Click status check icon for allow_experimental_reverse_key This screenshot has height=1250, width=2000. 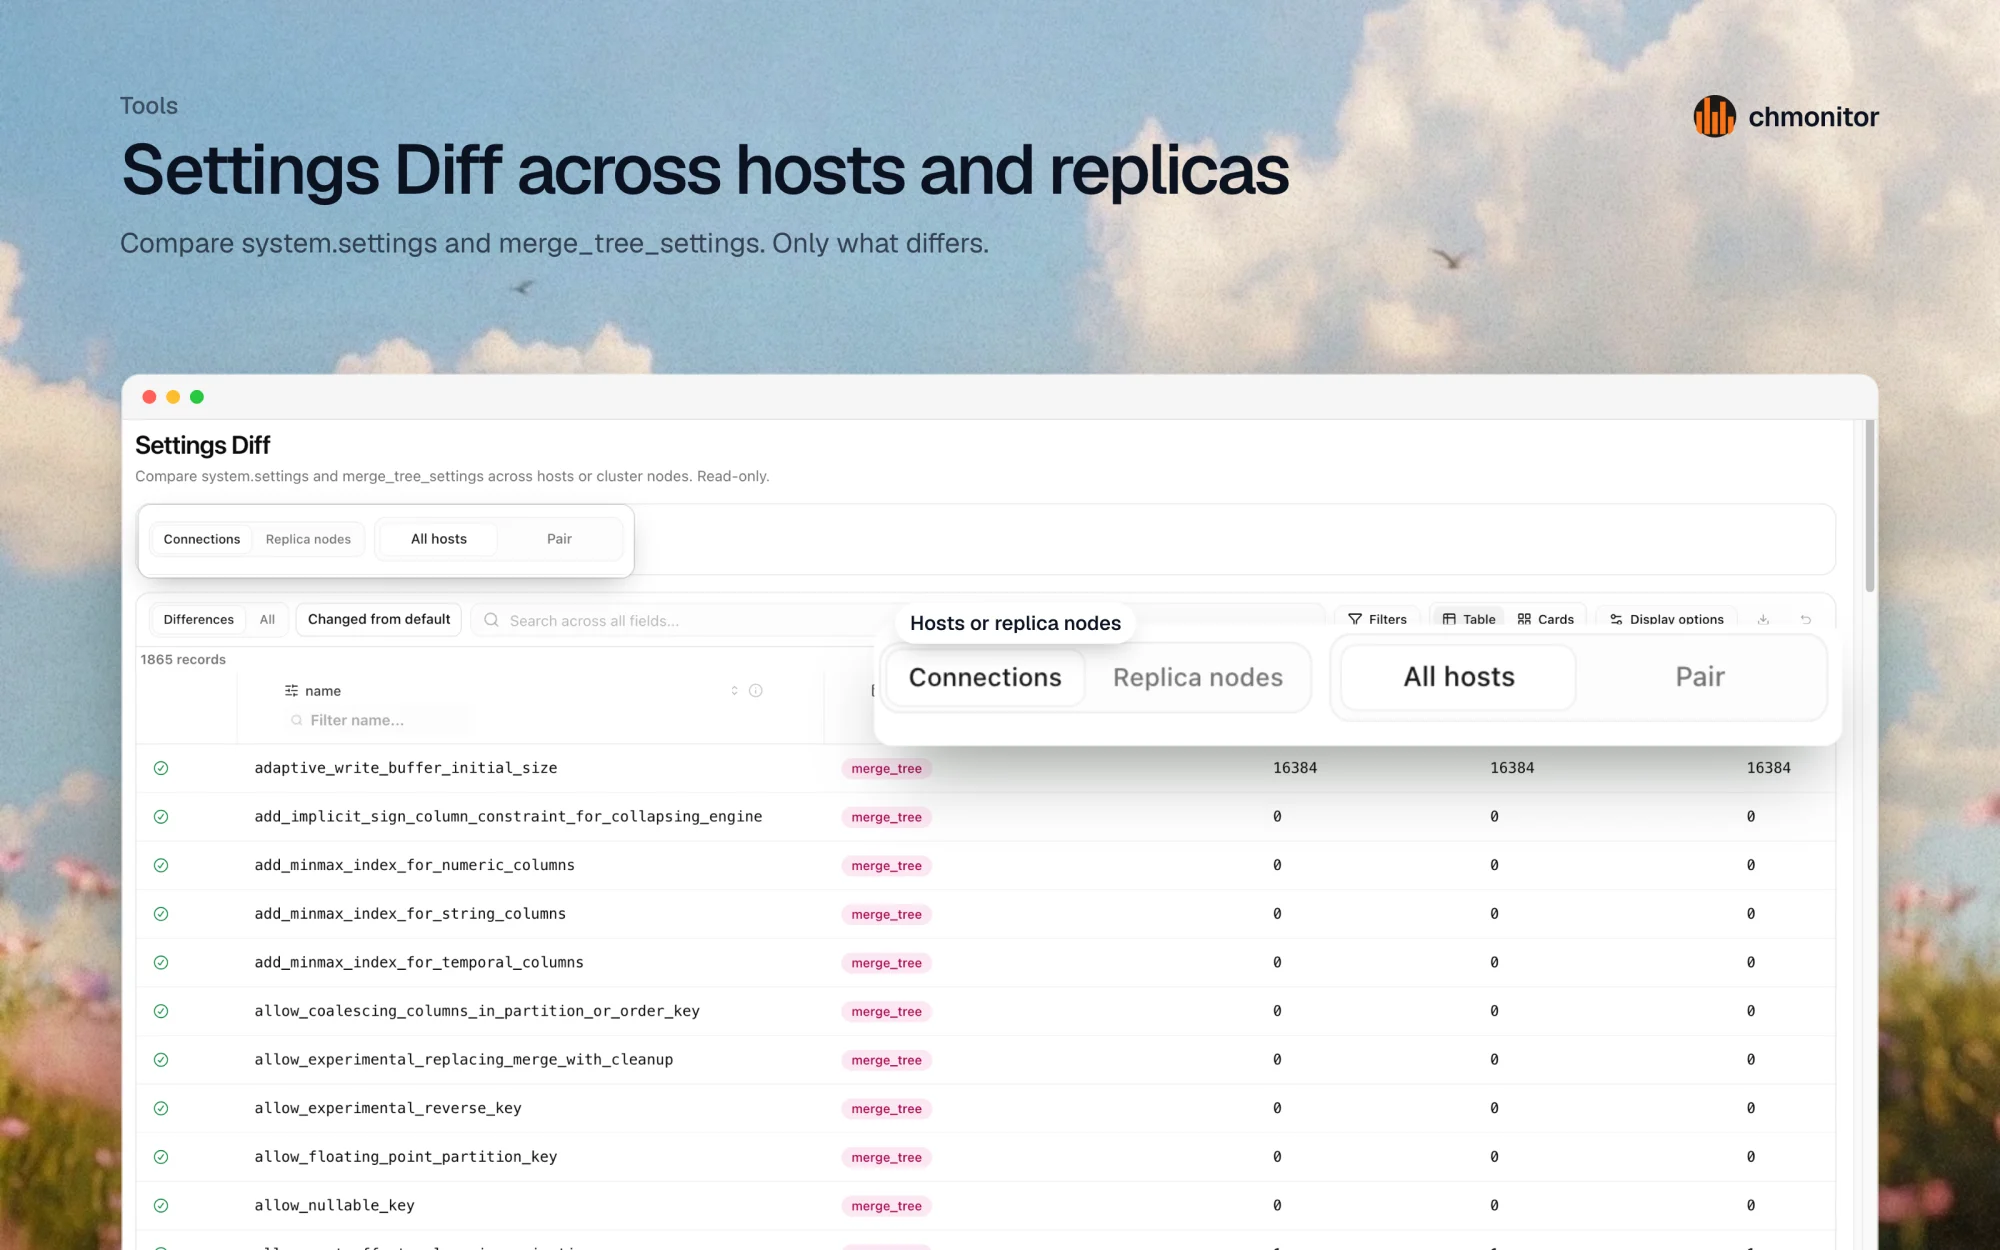pos(161,1108)
